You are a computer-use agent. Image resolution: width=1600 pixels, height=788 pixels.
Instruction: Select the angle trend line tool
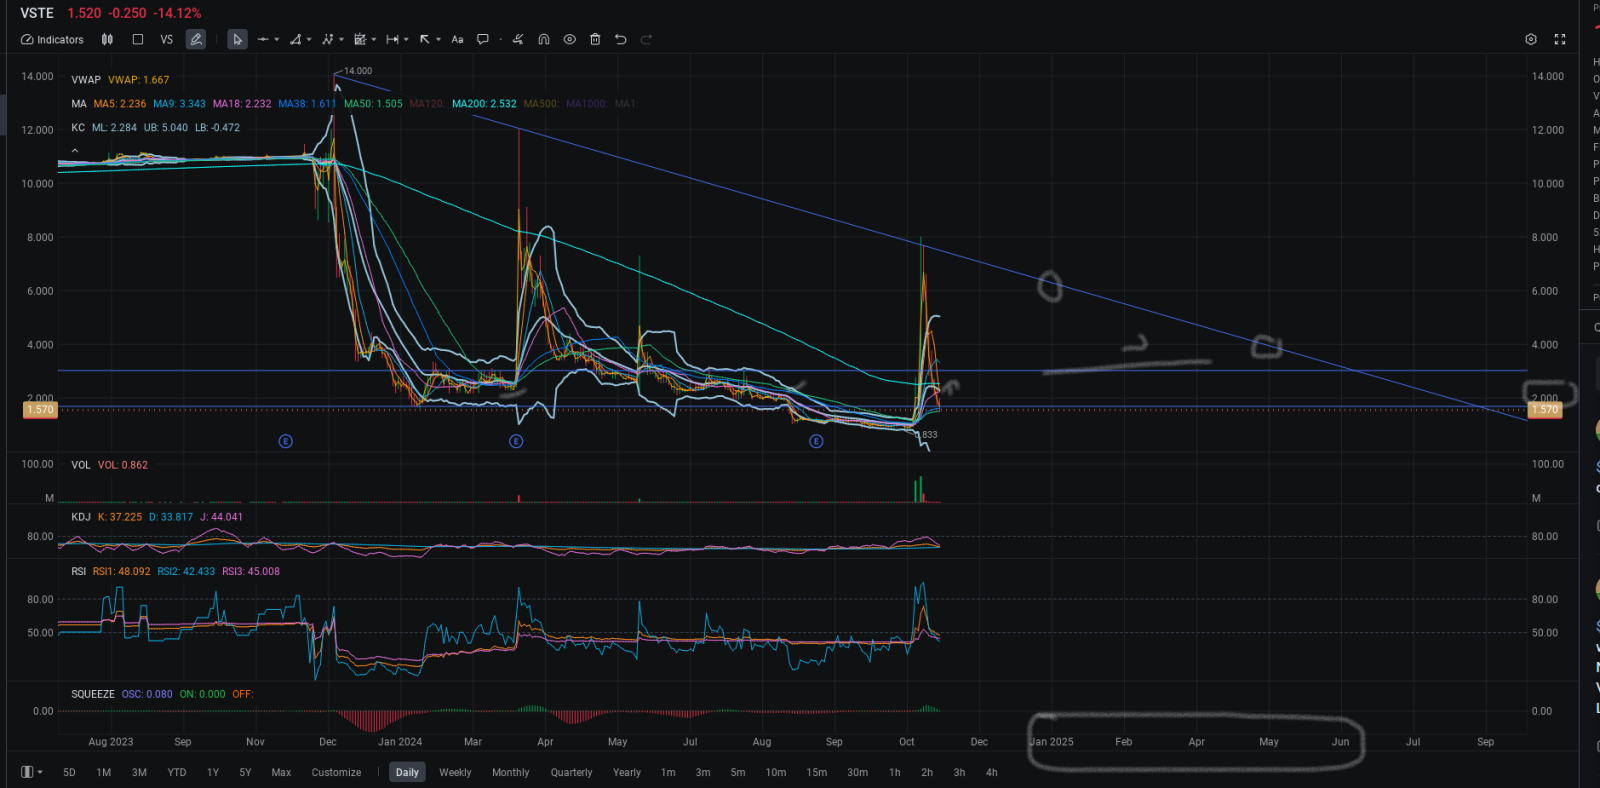[x=295, y=40]
